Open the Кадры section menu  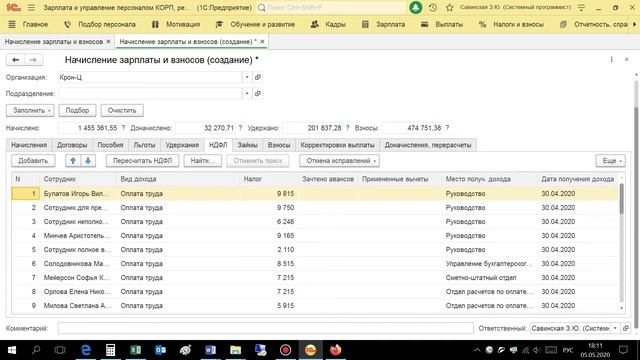tap(328, 24)
